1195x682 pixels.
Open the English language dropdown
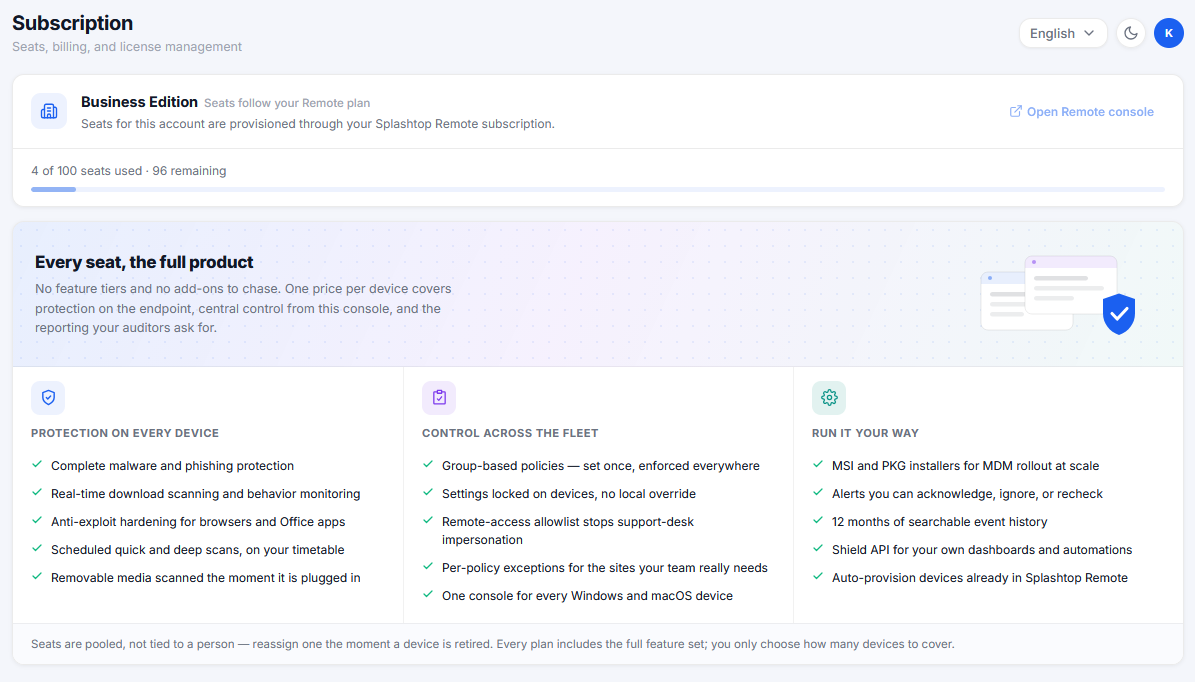[x=1062, y=34]
